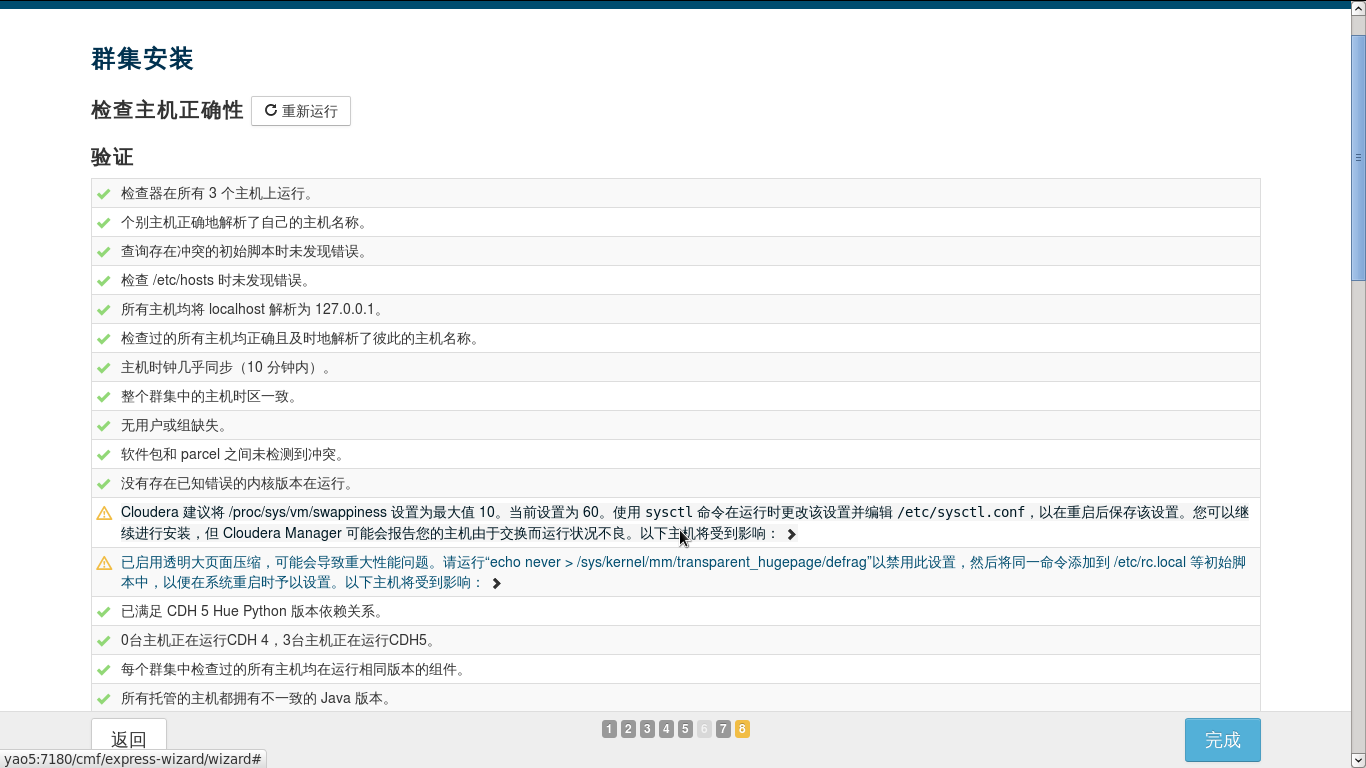Click checkmark for Java 版本 row
Screen dimensions: 1366x768
[x=104, y=699]
